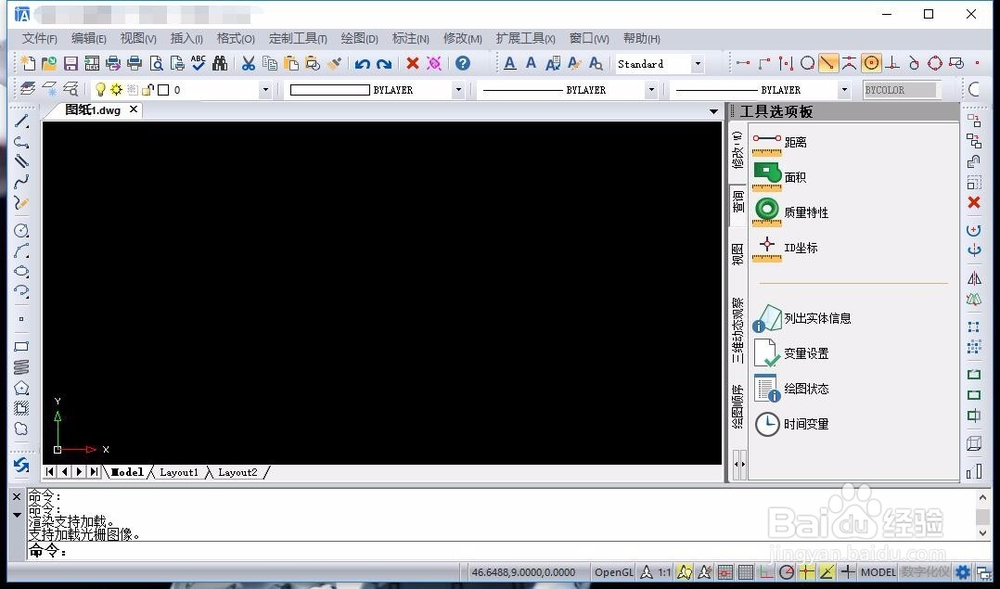
Task: Toggle Grid display in status bar
Action: tap(746, 572)
